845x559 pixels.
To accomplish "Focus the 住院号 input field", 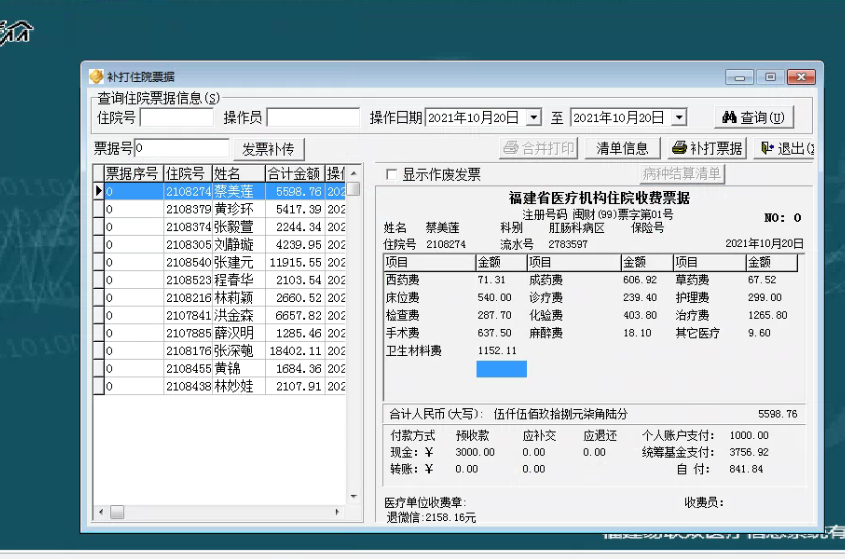I will (177, 117).
